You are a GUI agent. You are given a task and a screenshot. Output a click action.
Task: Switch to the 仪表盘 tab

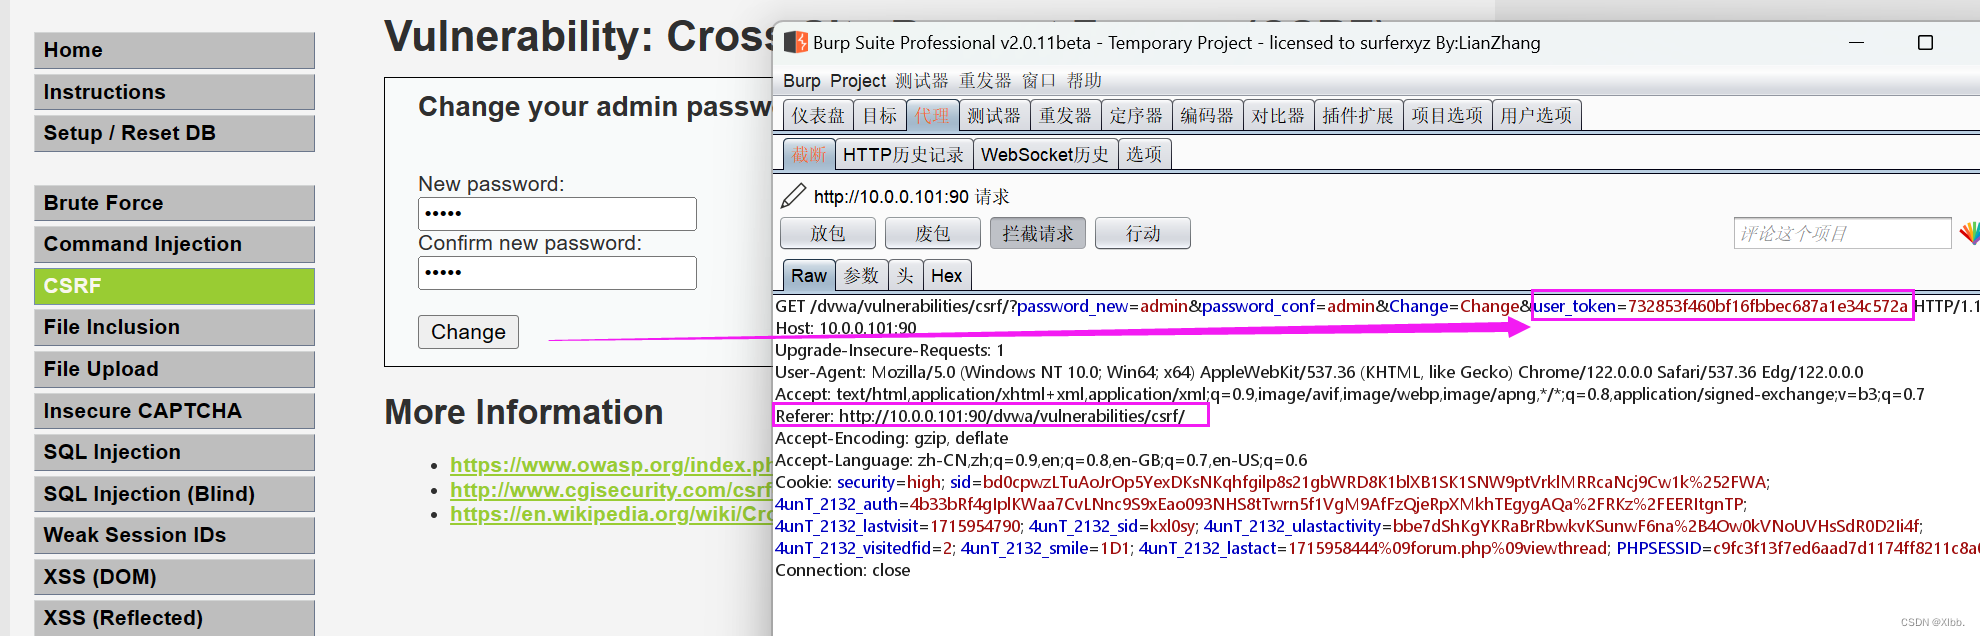[x=818, y=116]
